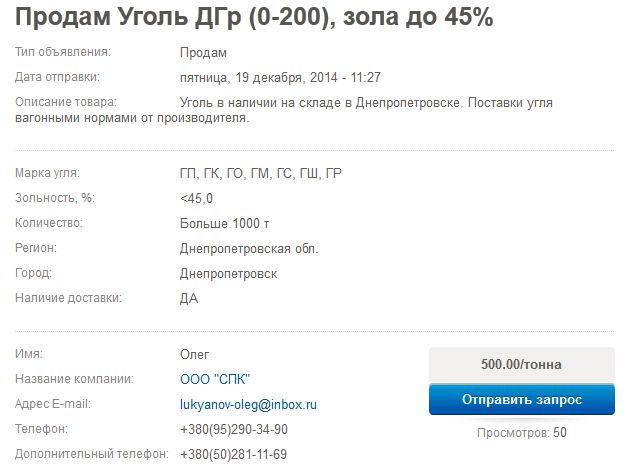Click the additional phone +380(50)281-11-69
This screenshot has width=625, height=474.
tap(234, 454)
